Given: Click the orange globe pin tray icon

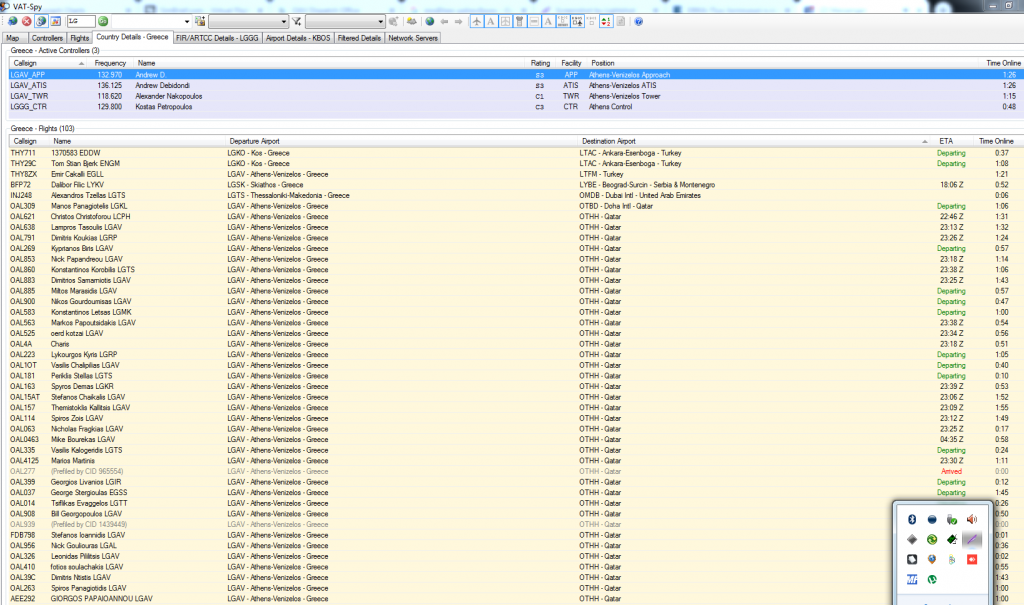Looking at the screenshot, I should [x=932, y=559].
